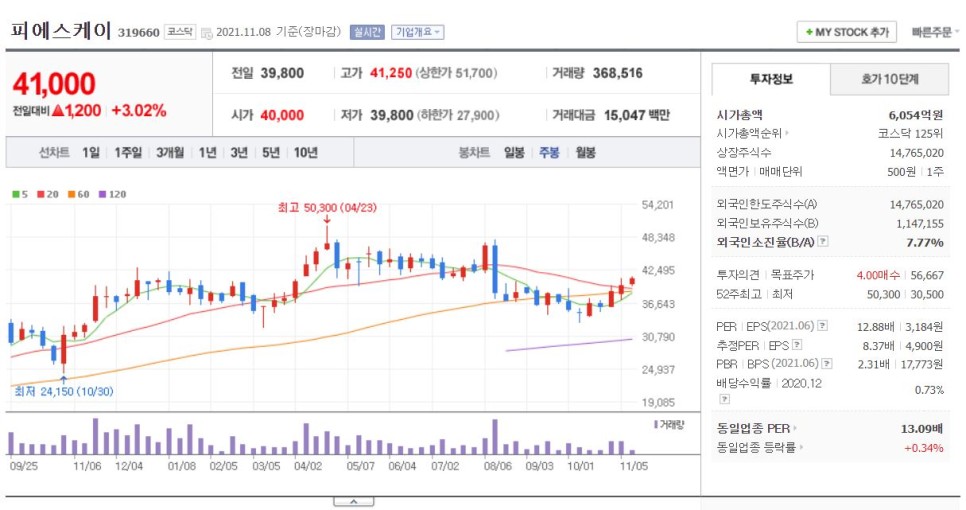Show the 월봉 monthly candle chart
This screenshot has width=966, height=510.
(x=585, y=152)
